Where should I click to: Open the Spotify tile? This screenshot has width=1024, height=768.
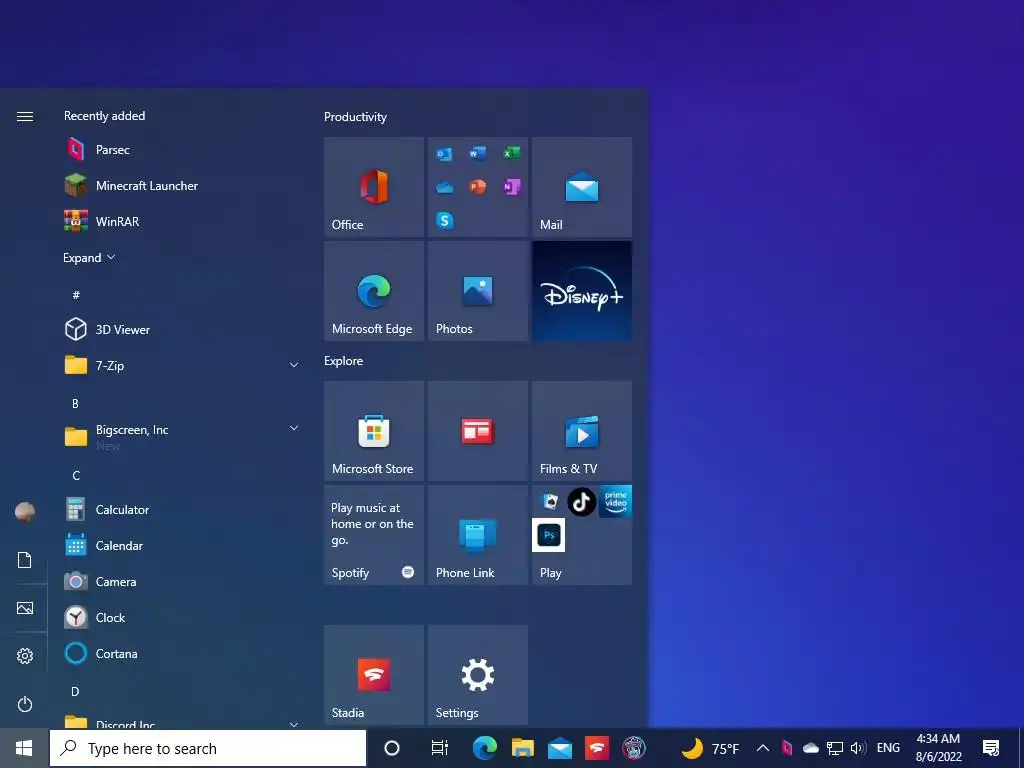point(374,535)
